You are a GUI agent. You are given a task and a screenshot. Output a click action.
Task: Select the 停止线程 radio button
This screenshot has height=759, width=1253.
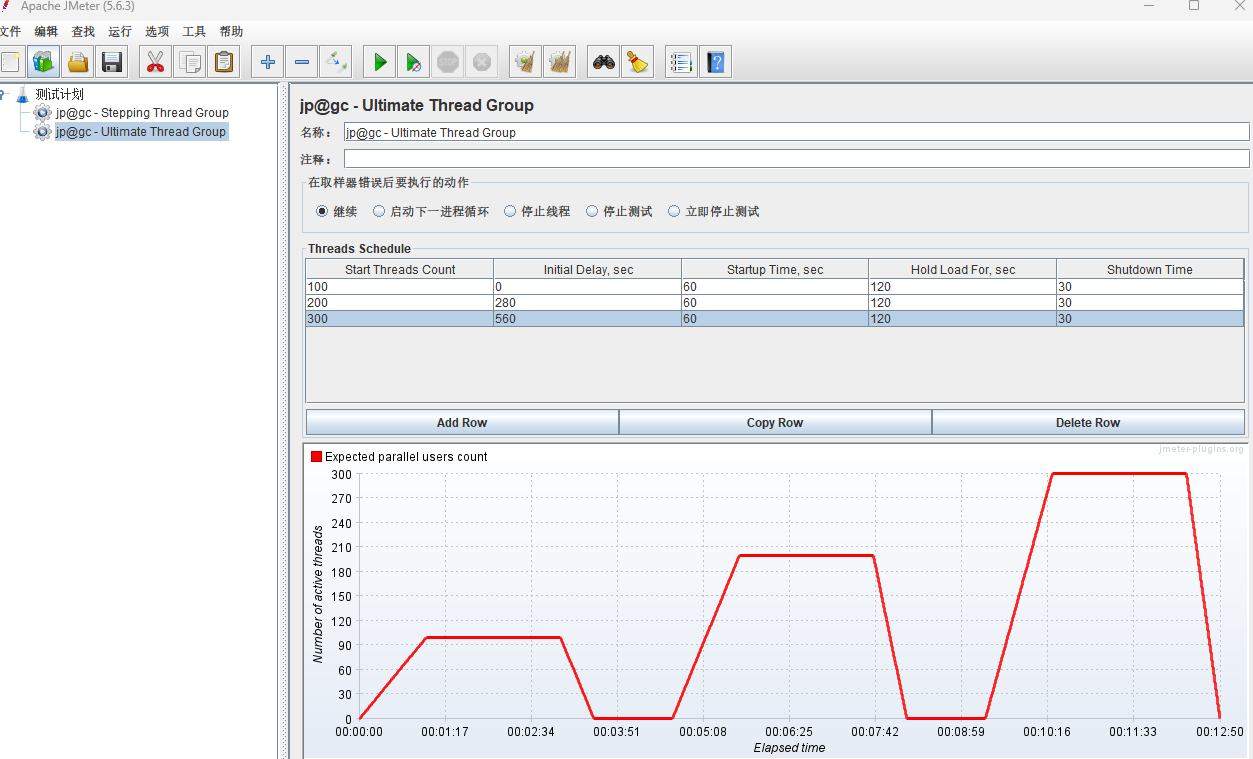510,211
